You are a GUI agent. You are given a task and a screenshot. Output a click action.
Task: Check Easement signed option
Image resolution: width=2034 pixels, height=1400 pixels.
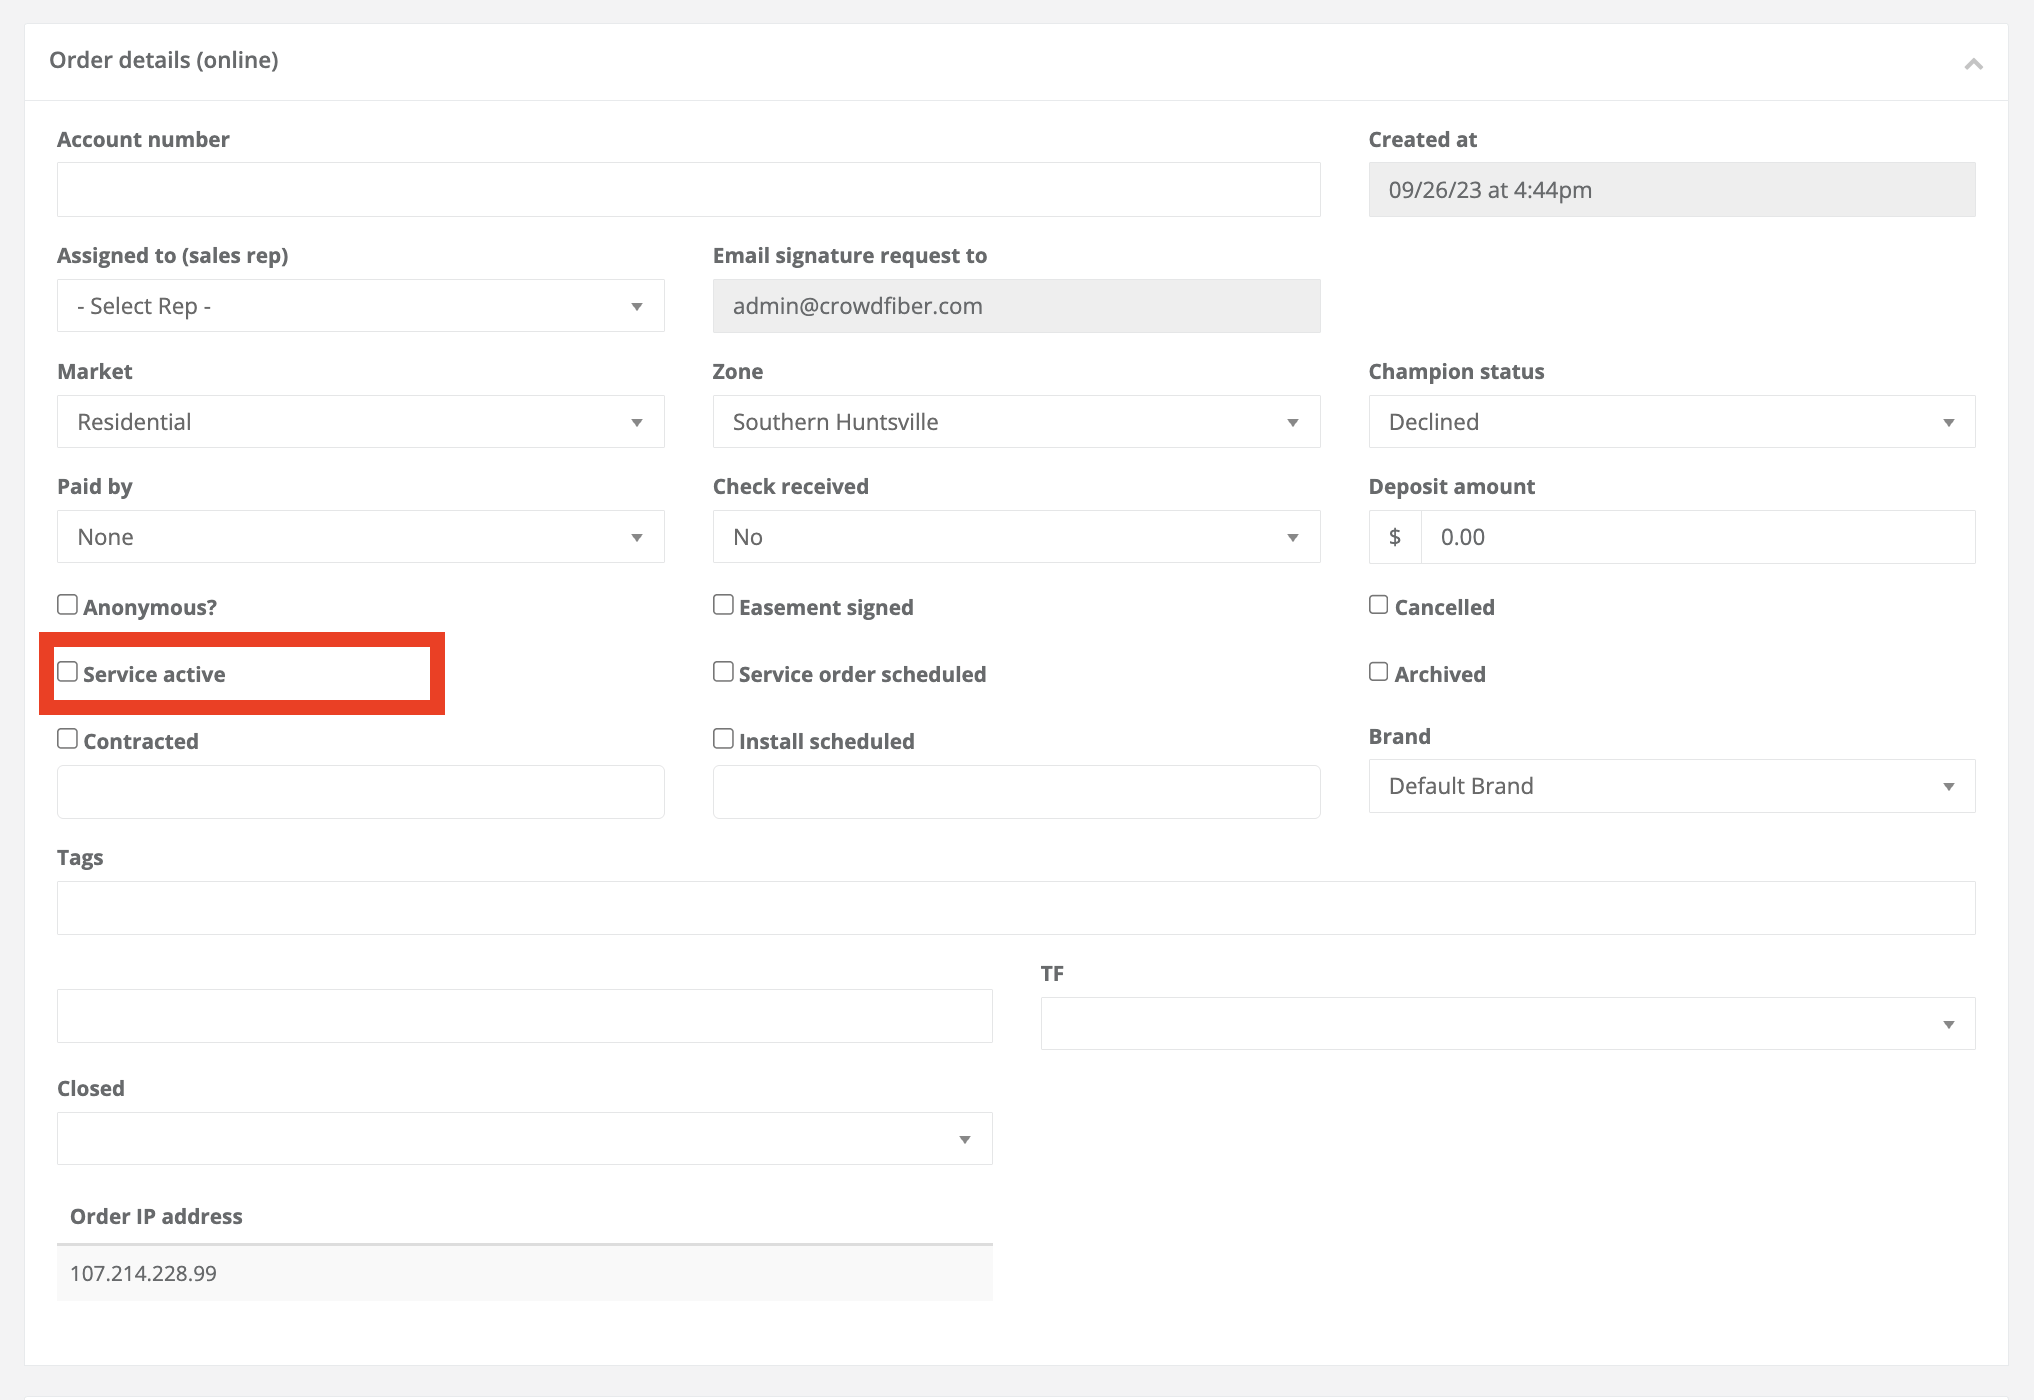coord(723,605)
